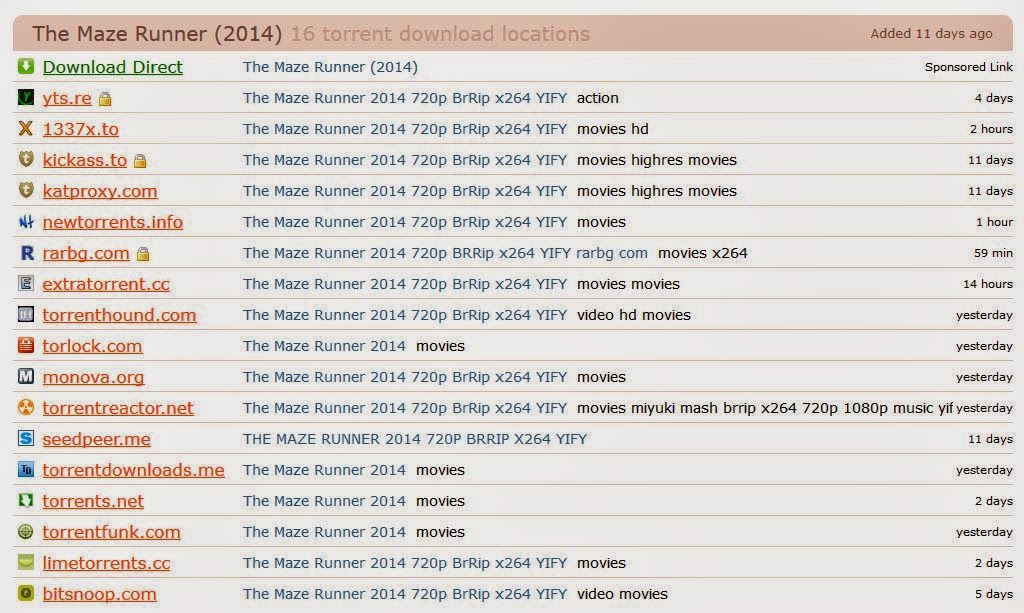
Task: Click the torrent title in the bitsnoop.com row
Action: pos(405,594)
